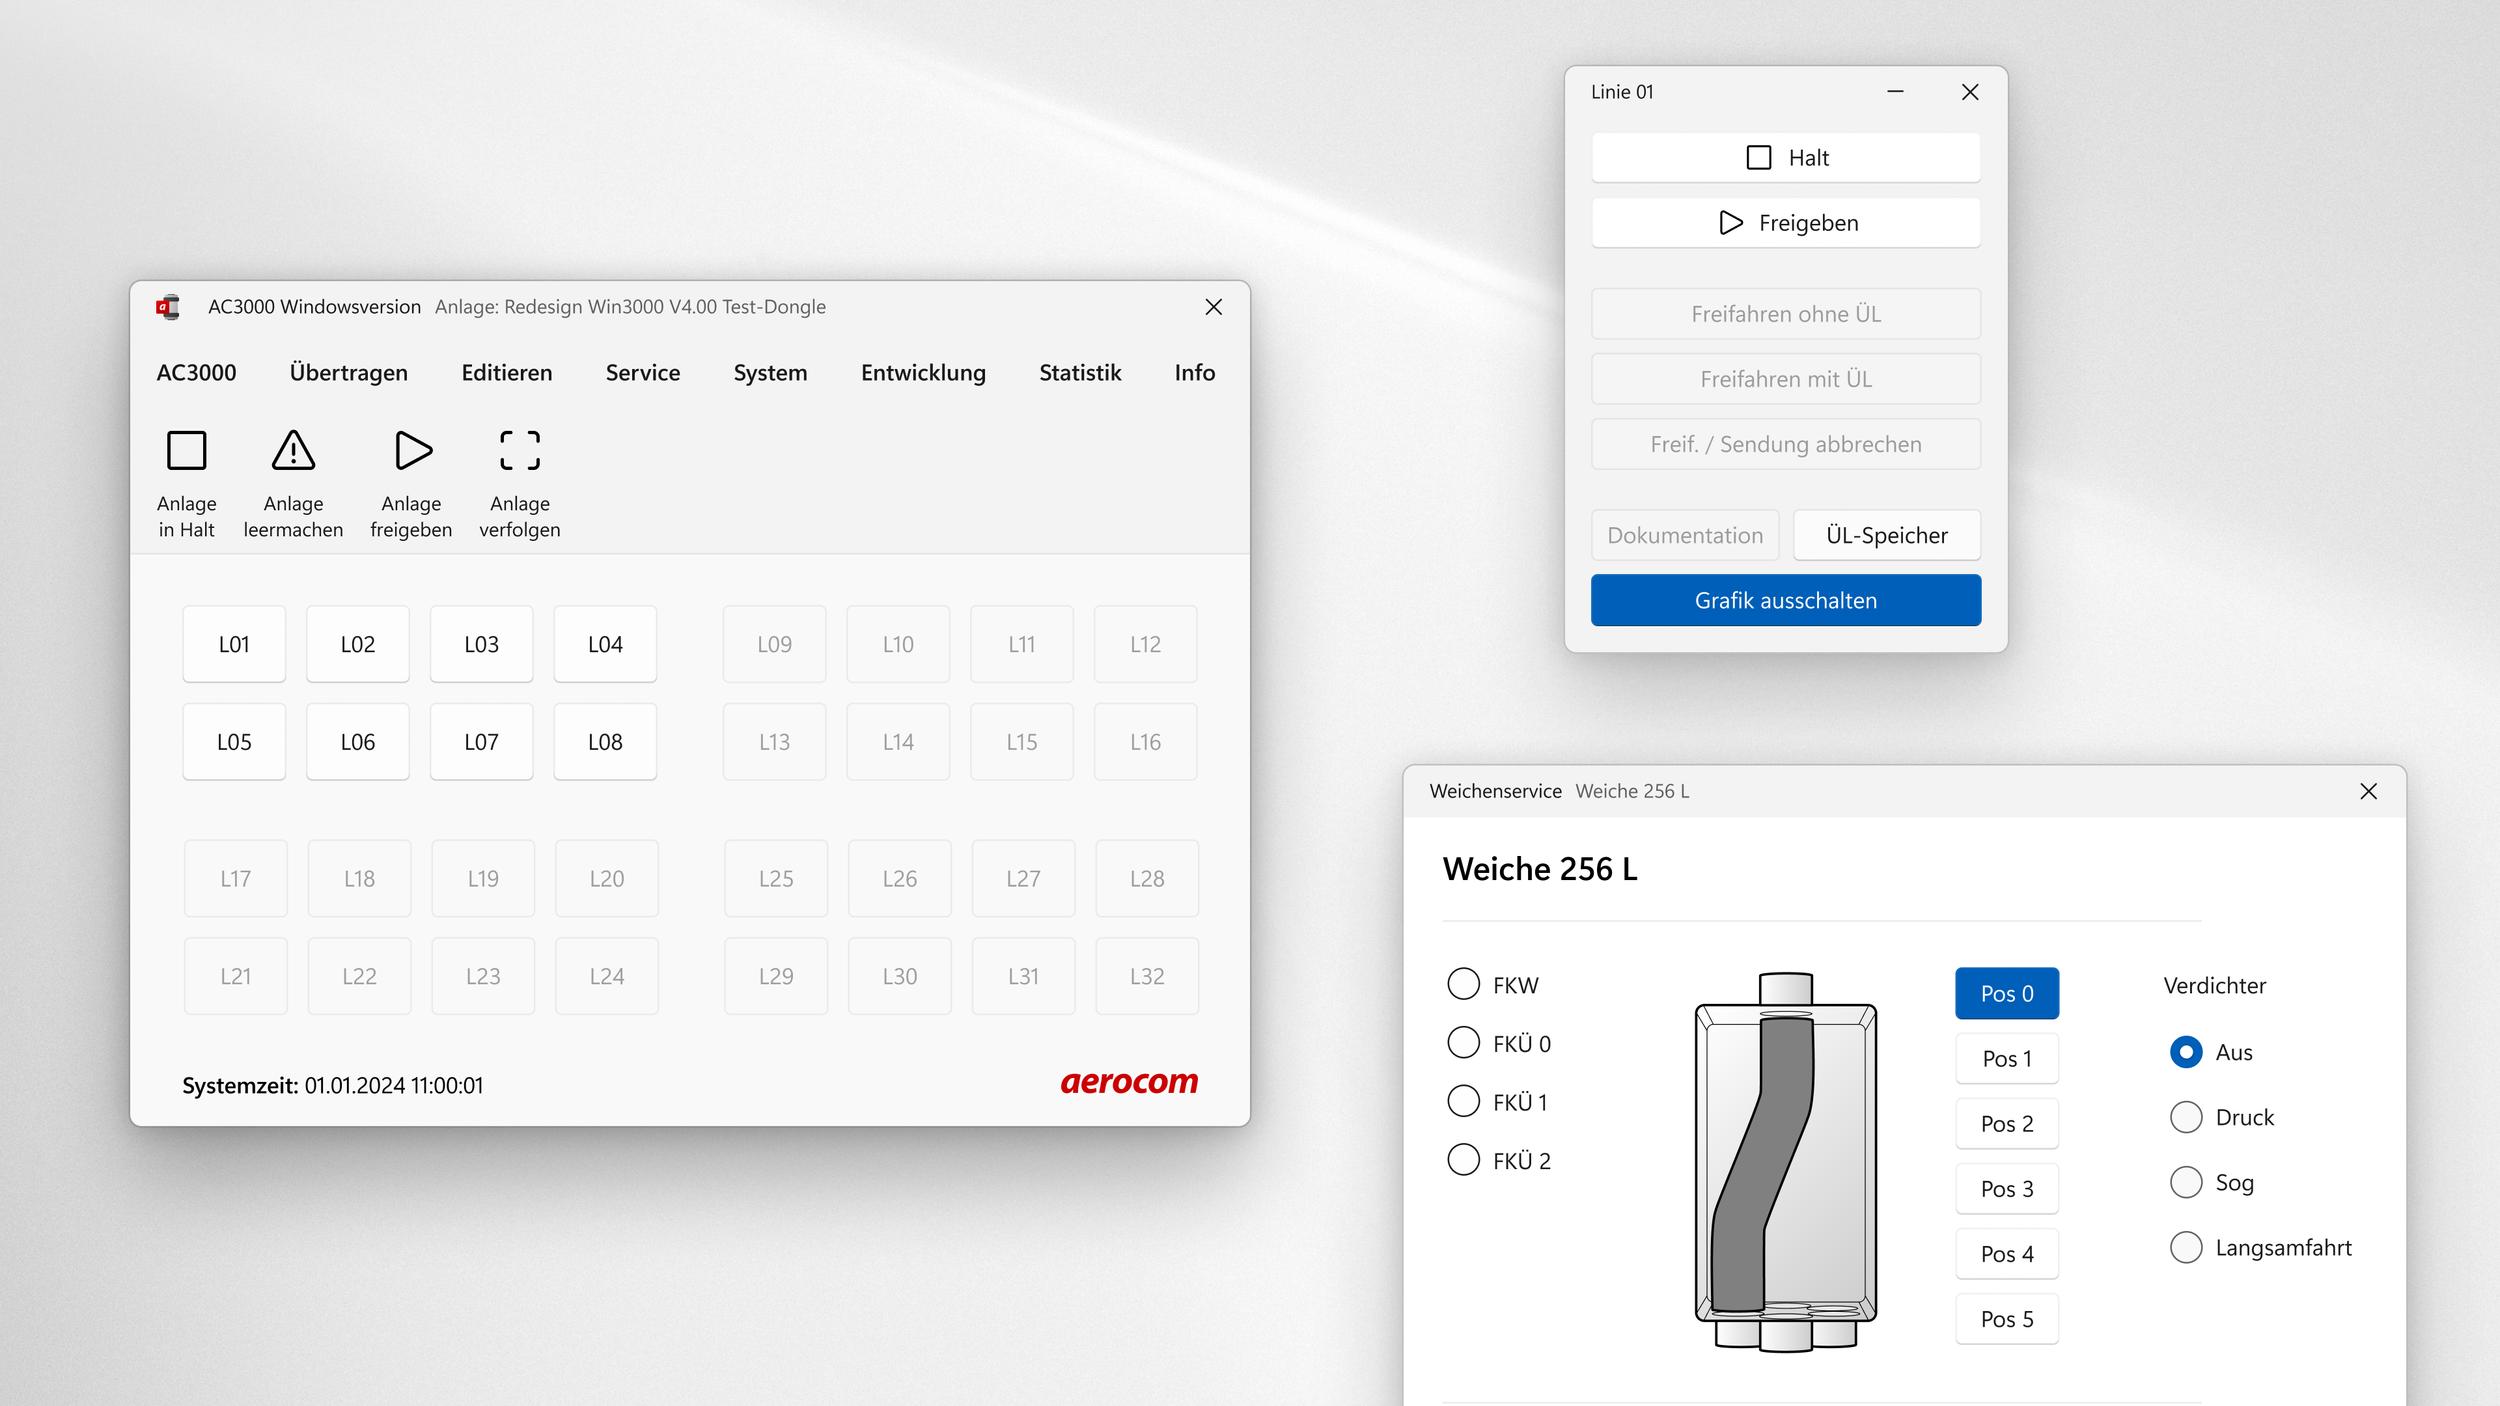Screen dimensions: 2500x1406
Task: Click the Anlage verfolgen frame icon
Action: coord(520,450)
